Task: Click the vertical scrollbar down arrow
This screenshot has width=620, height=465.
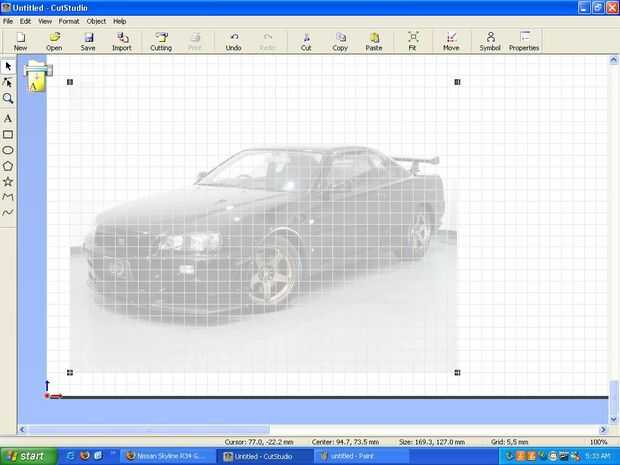Action: coord(613,419)
